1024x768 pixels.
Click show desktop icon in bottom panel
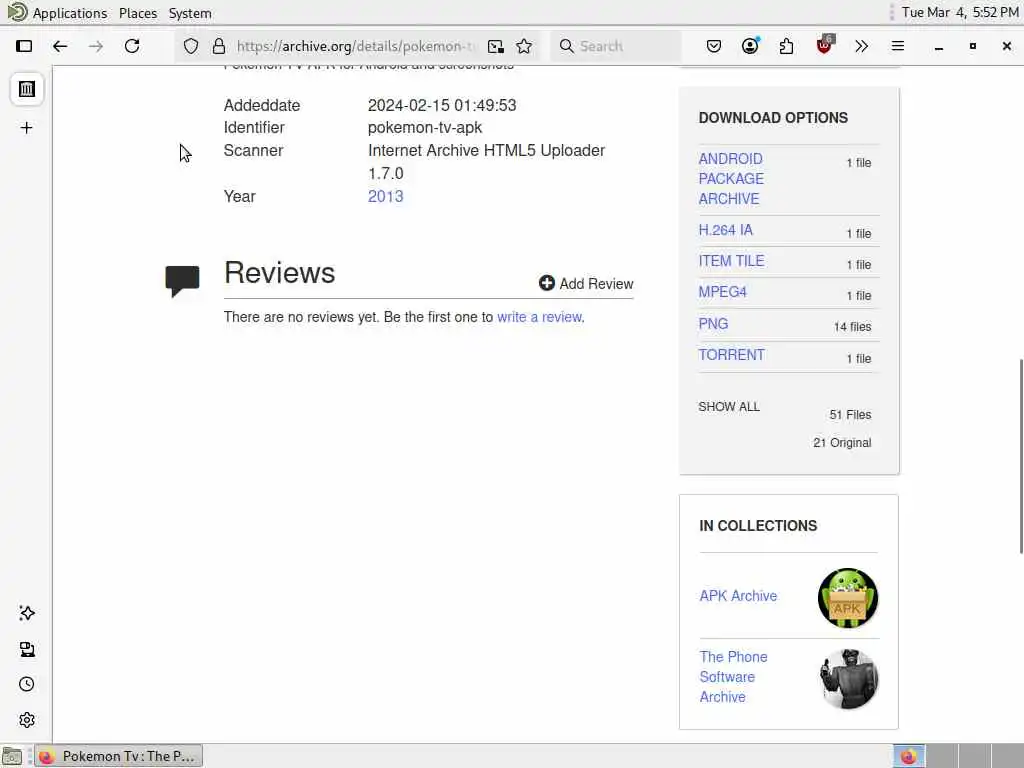pos(12,756)
